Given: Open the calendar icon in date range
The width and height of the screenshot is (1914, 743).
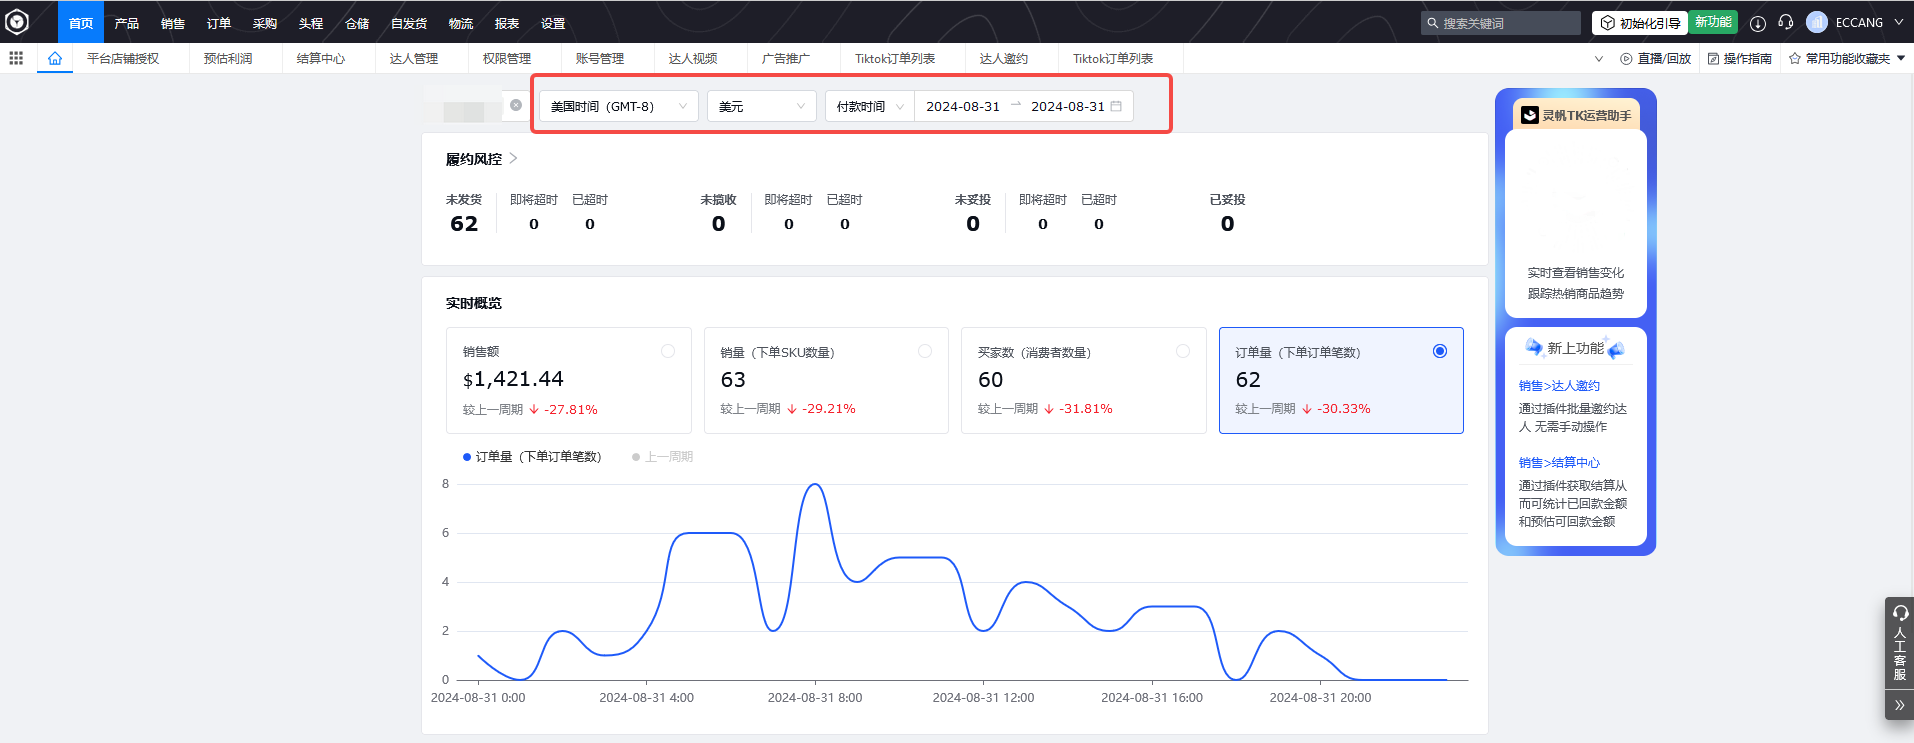Looking at the screenshot, I should [1116, 106].
